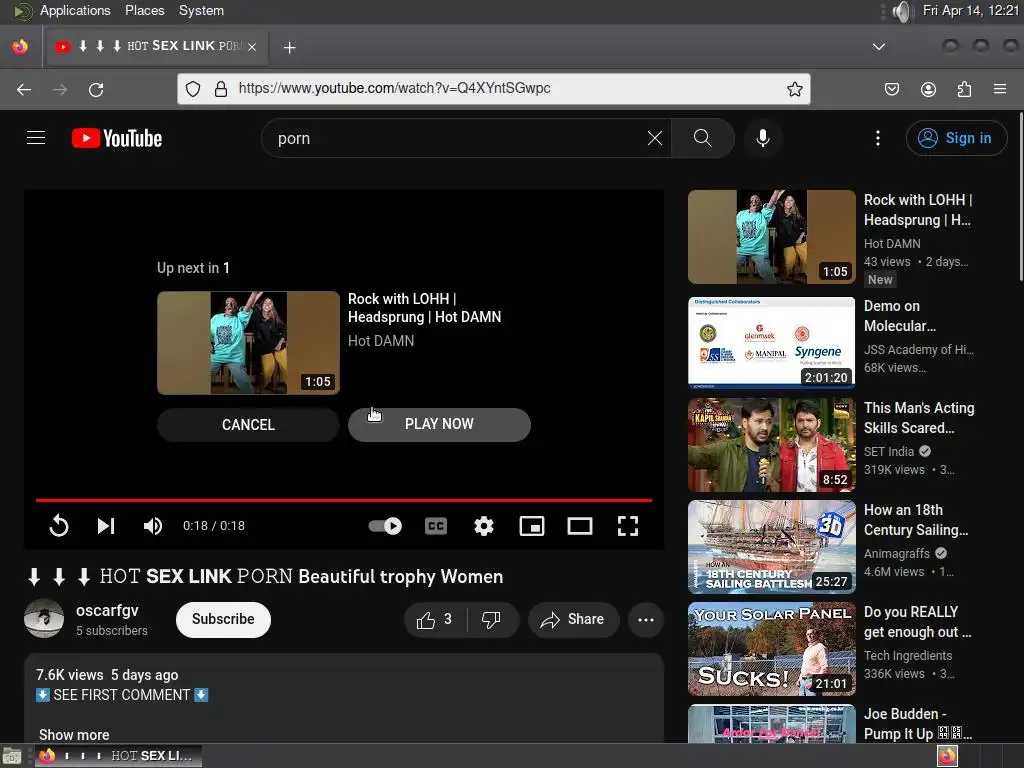Open the oscarfgv channel name link
This screenshot has width=1024, height=768.
pyautogui.click(x=107, y=611)
